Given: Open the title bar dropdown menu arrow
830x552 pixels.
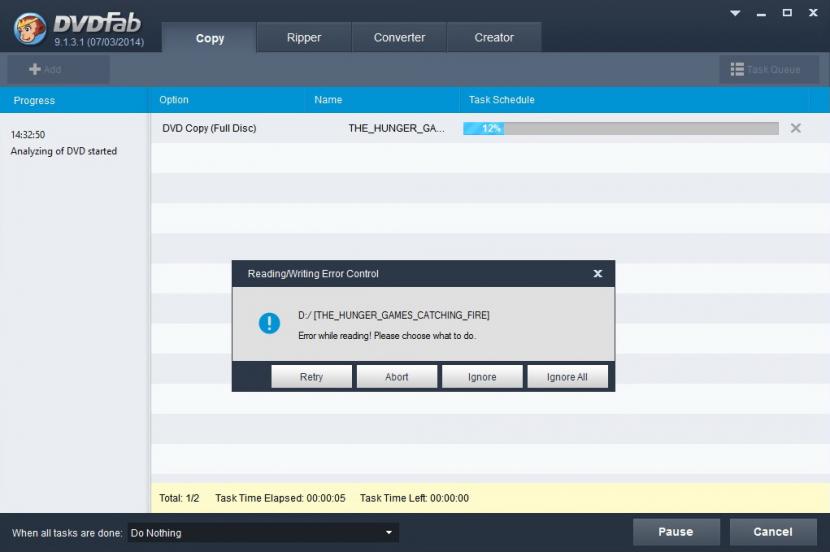Looking at the screenshot, I should (735, 13).
